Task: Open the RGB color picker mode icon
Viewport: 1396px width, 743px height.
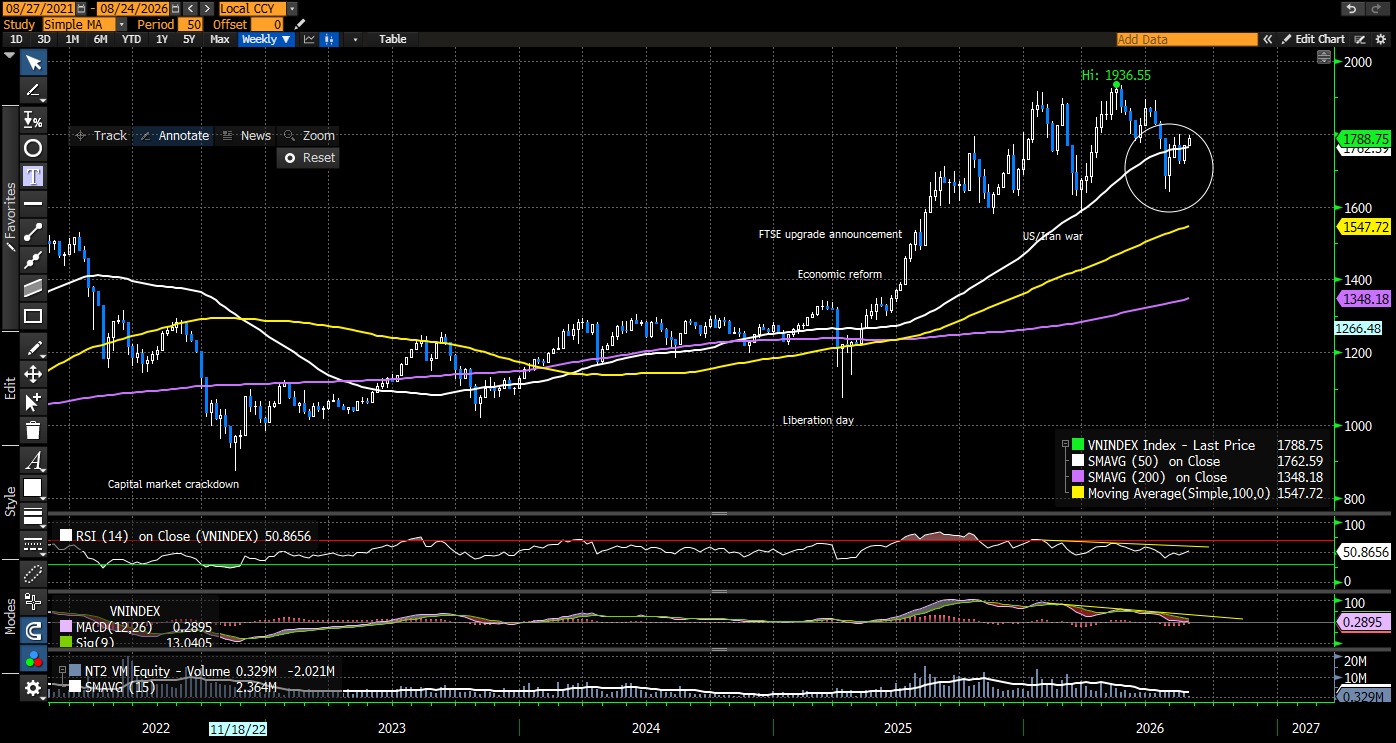Action: coord(33,659)
